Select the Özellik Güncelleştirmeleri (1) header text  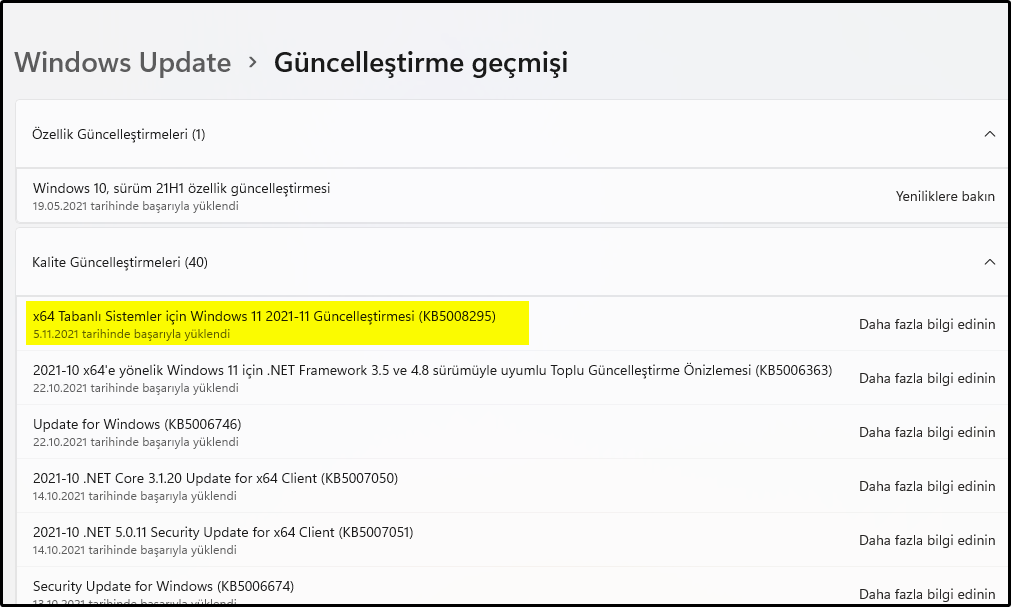[x=119, y=134]
